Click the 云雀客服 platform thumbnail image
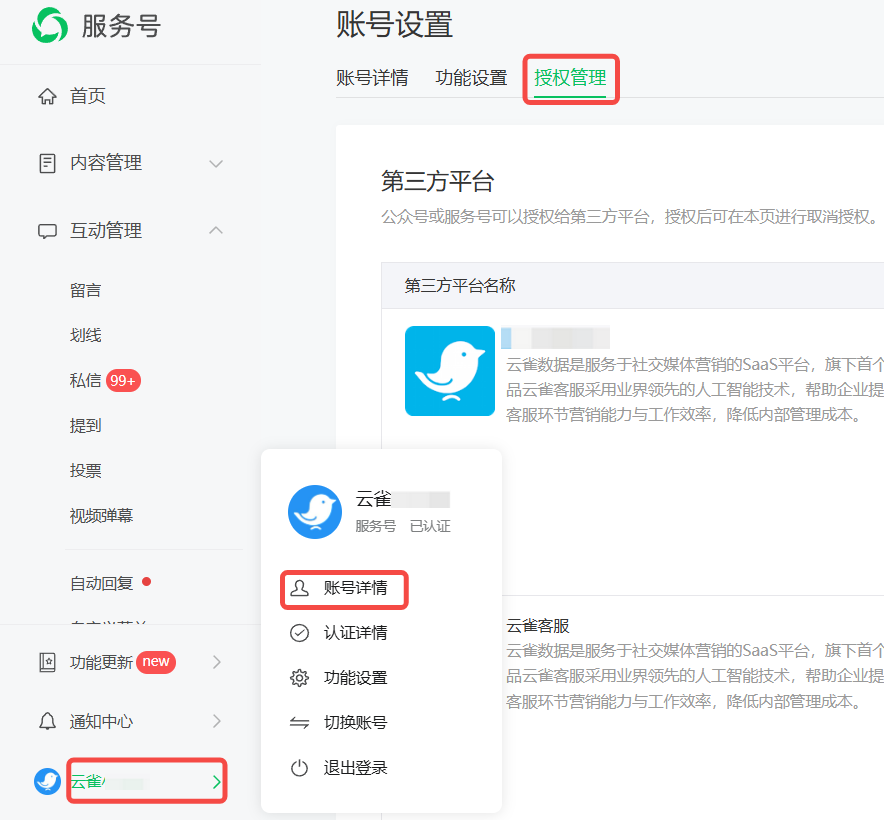 pyautogui.click(x=449, y=371)
